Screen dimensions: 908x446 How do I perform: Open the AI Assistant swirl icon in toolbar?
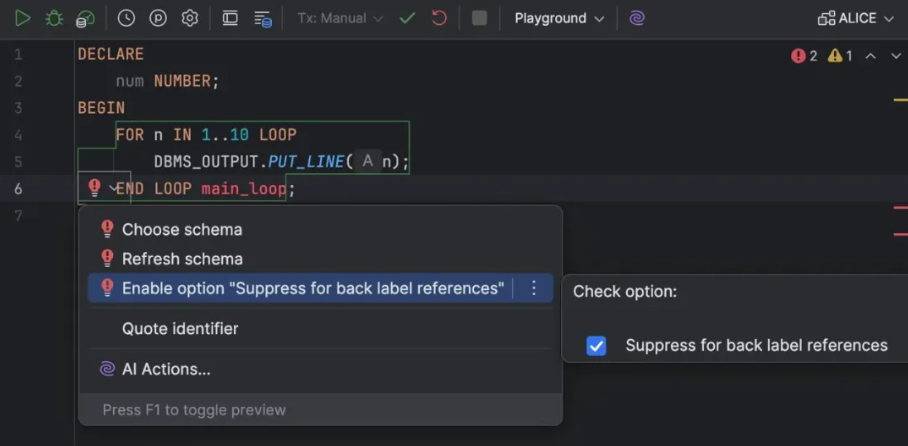[x=637, y=18]
